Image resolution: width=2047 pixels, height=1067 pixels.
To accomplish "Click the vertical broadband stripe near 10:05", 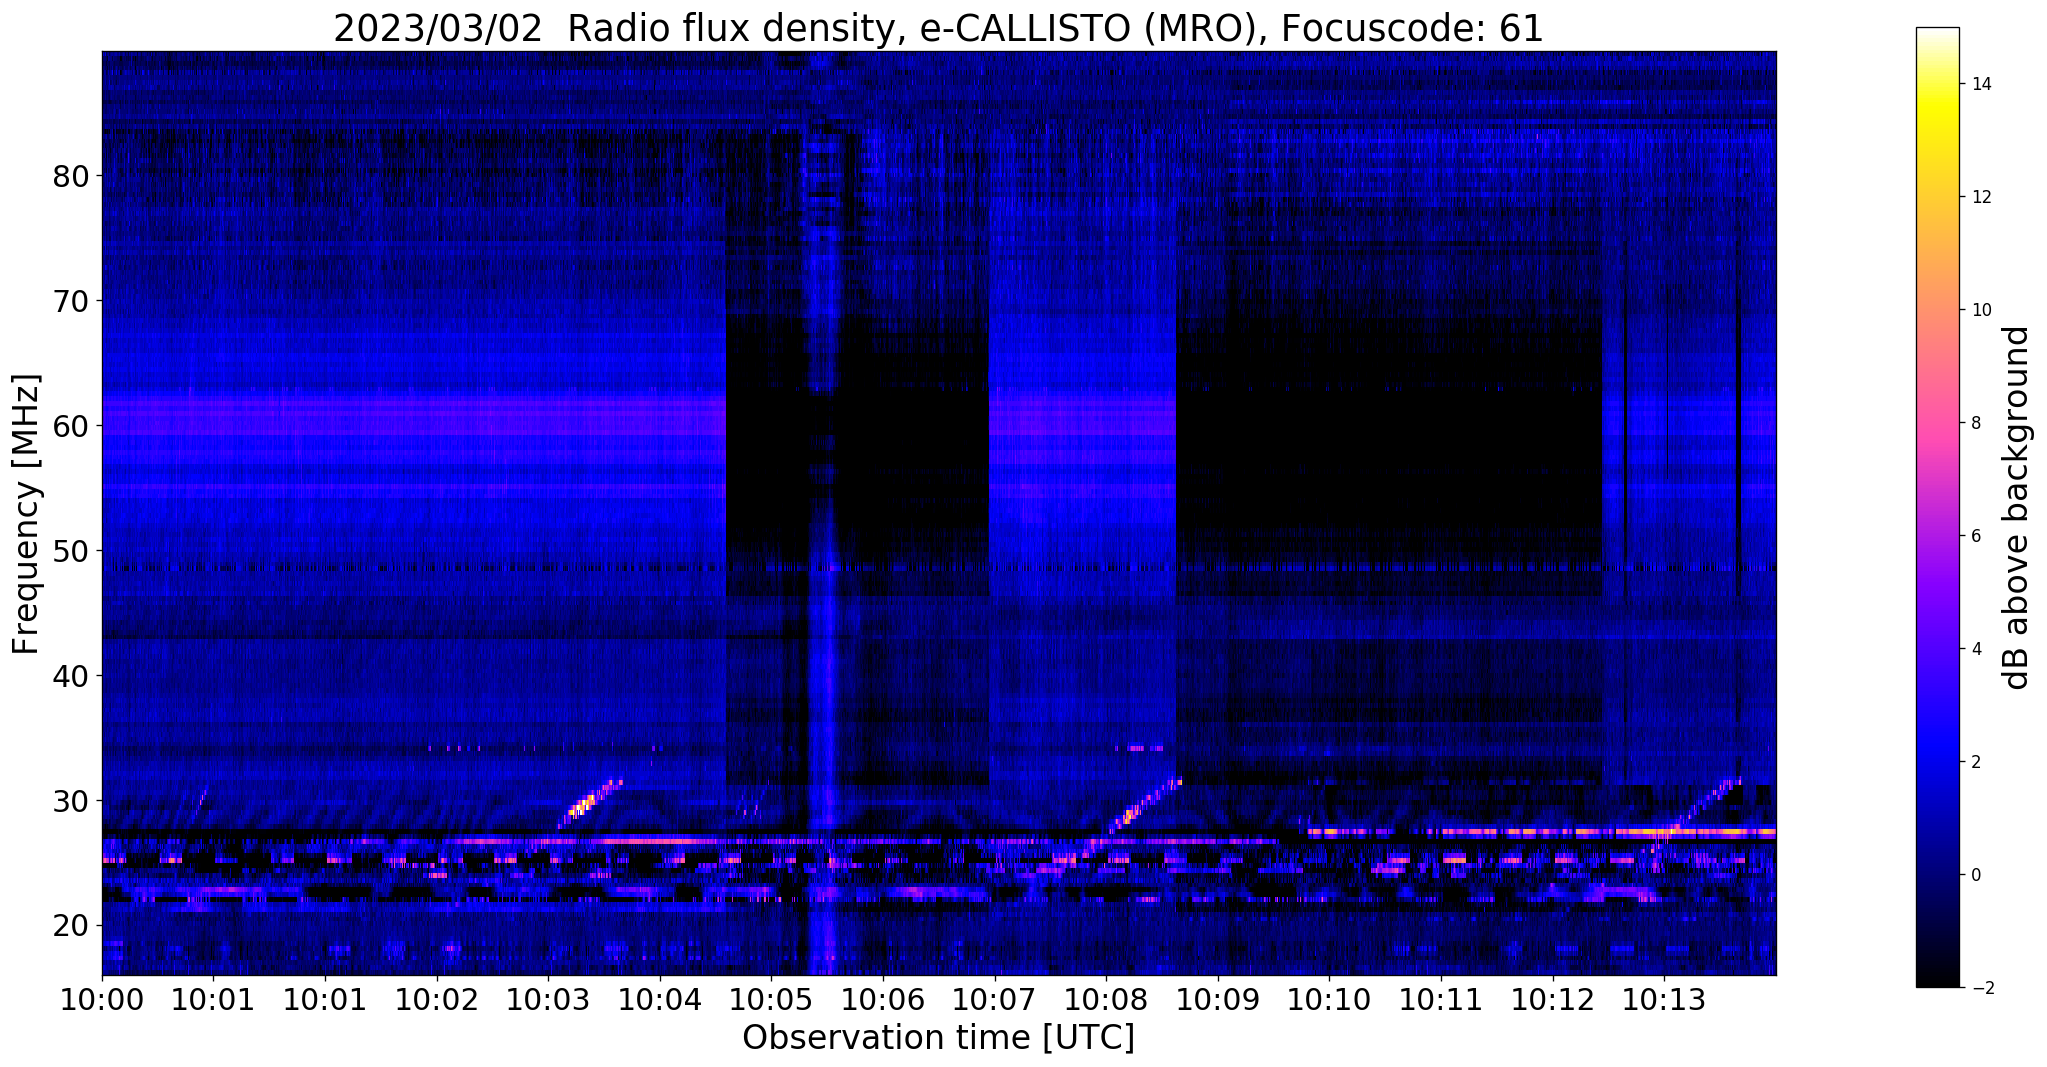I will (822, 513).
